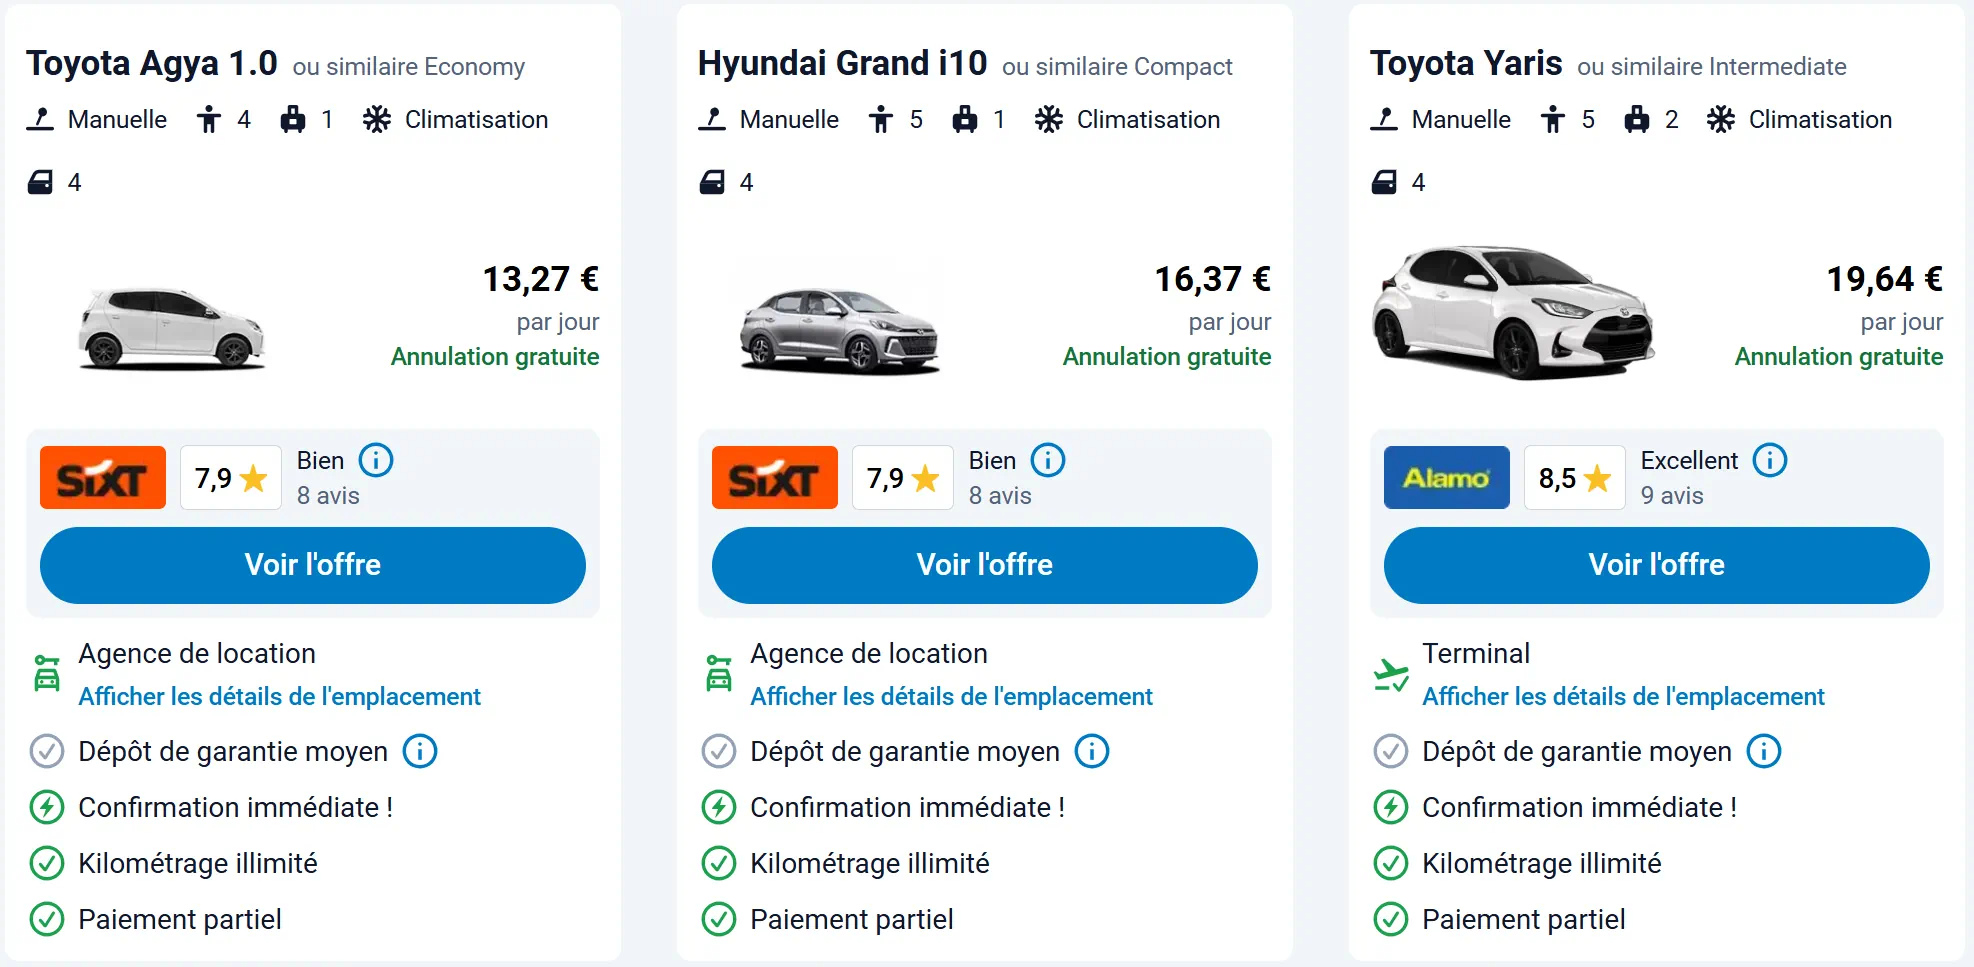Click the Toyota Yaris car photo
Screen dimensions: 1974x967
click(x=1512, y=313)
